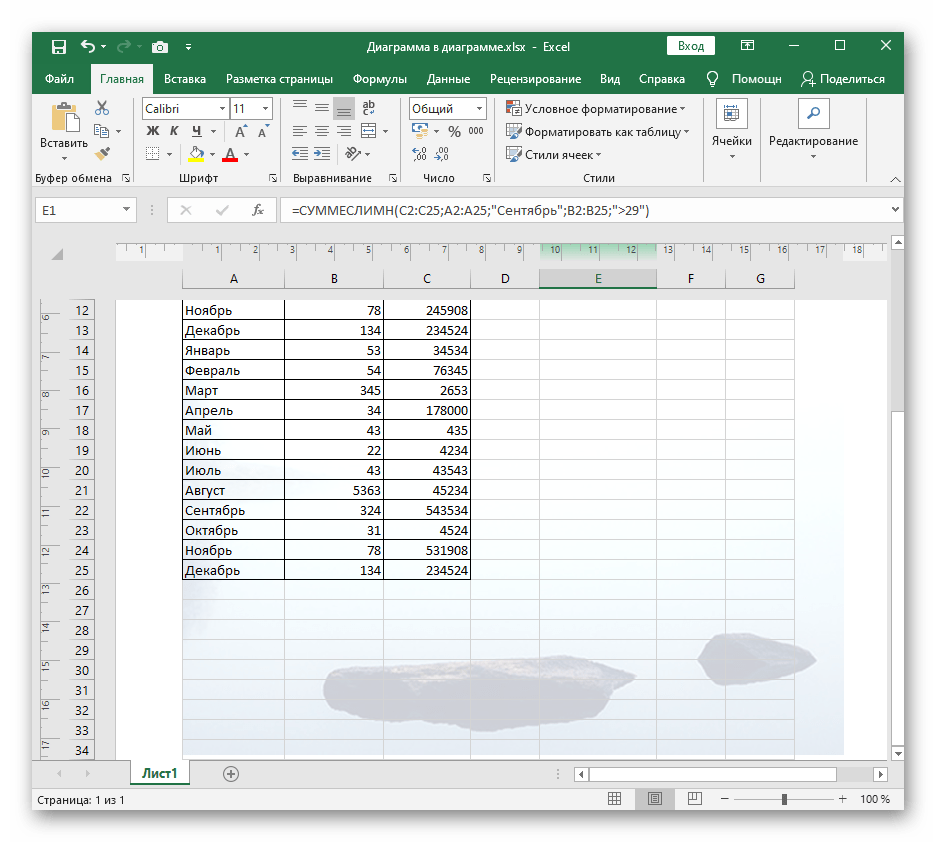Select the Format Painter brush icon
936x842 pixels.
coord(102,153)
